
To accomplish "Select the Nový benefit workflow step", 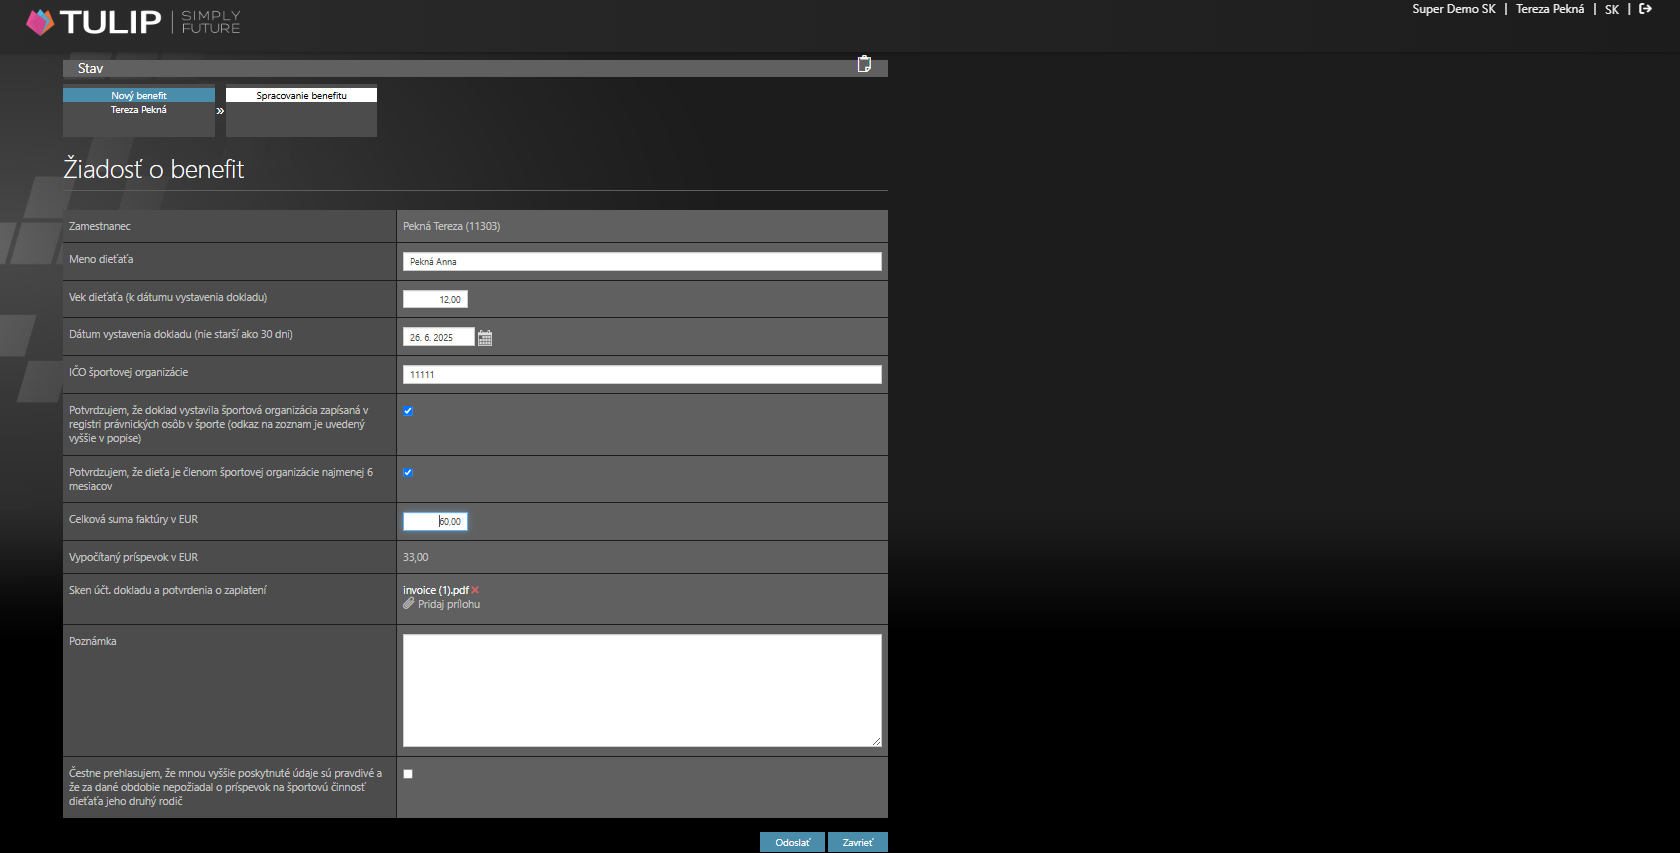I will click(x=139, y=96).
